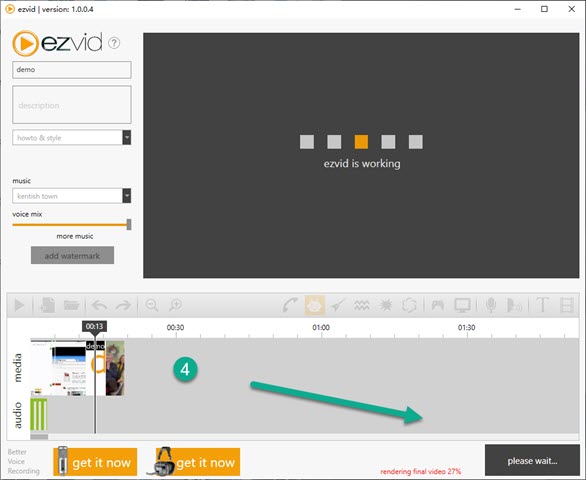Minimize the ezvid window

pyautogui.click(x=518, y=9)
